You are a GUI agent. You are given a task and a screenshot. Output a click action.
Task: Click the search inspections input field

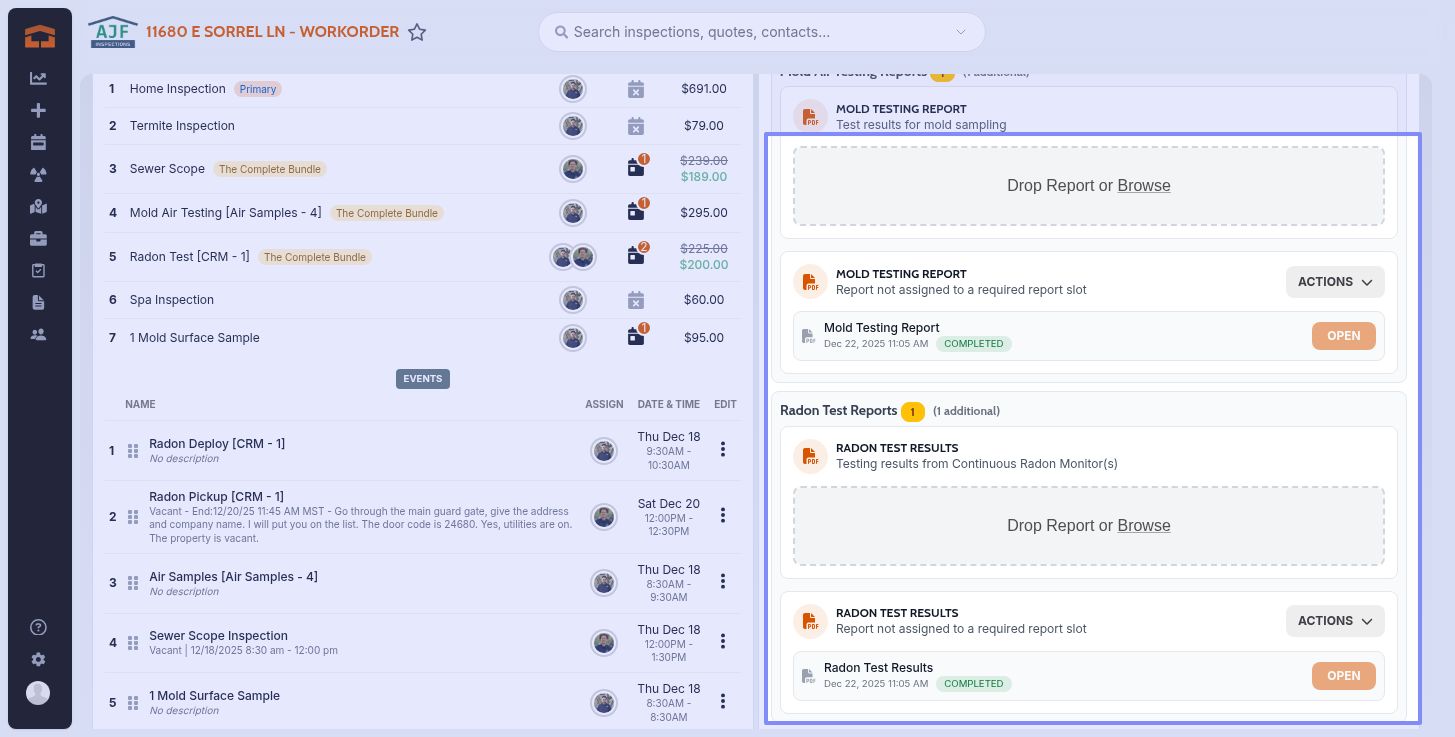pyautogui.click(x=750, y=32)
